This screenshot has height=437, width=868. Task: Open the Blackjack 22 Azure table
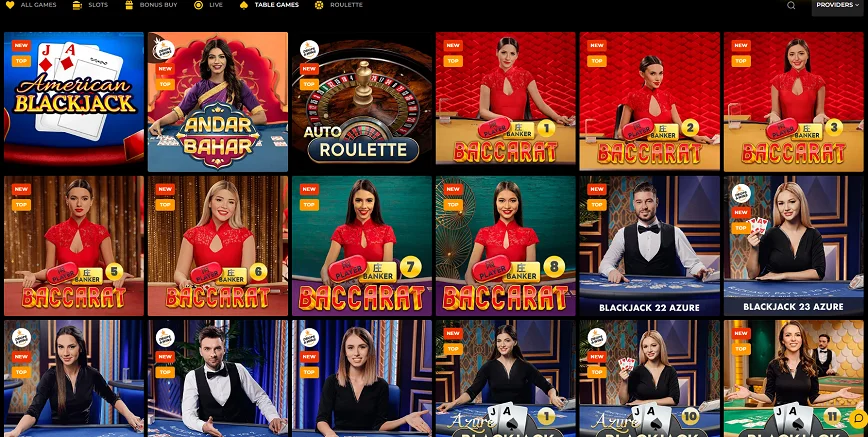coord(649,246)
